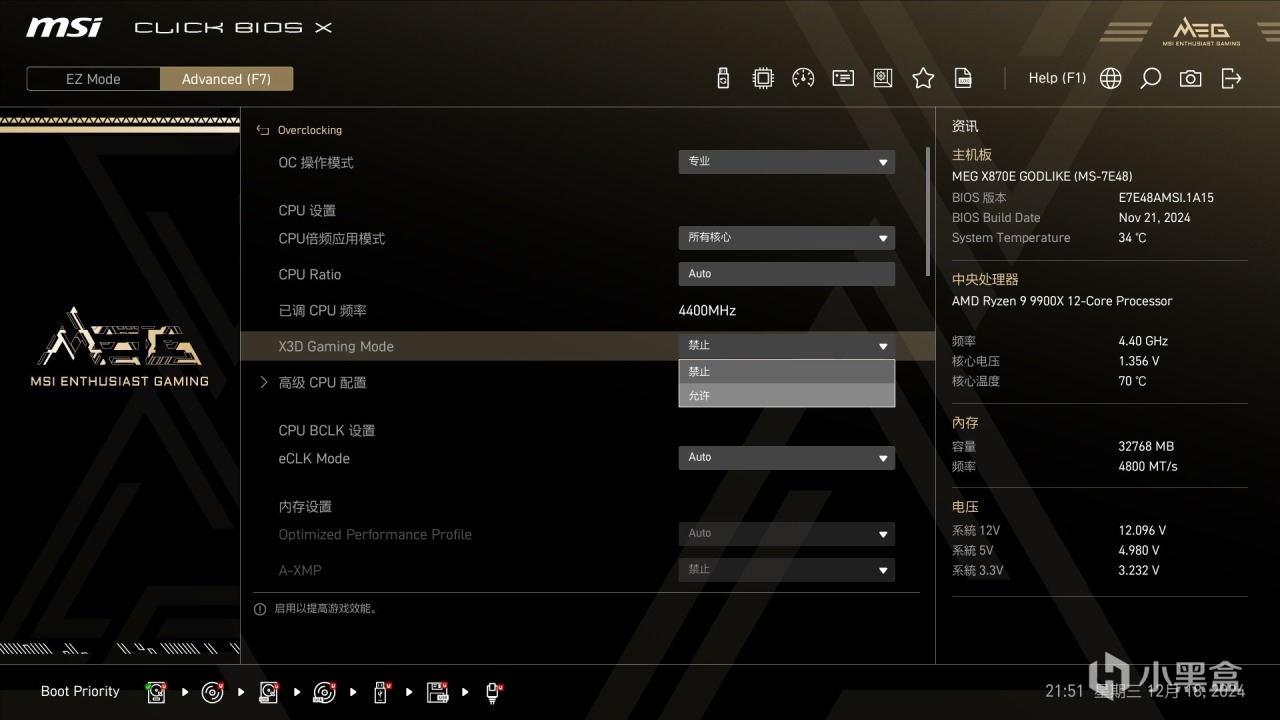The height and width of the screenshot is (720, 1280).
Task: Select the optical disc boot device icon
Action: click(x=212, y=691)
